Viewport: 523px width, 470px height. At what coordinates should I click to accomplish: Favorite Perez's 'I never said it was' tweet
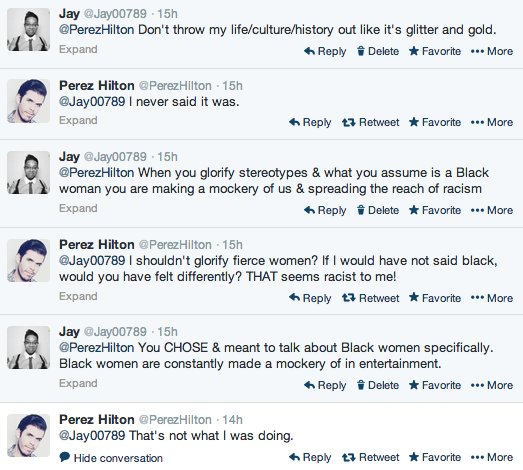click(435, 122)
